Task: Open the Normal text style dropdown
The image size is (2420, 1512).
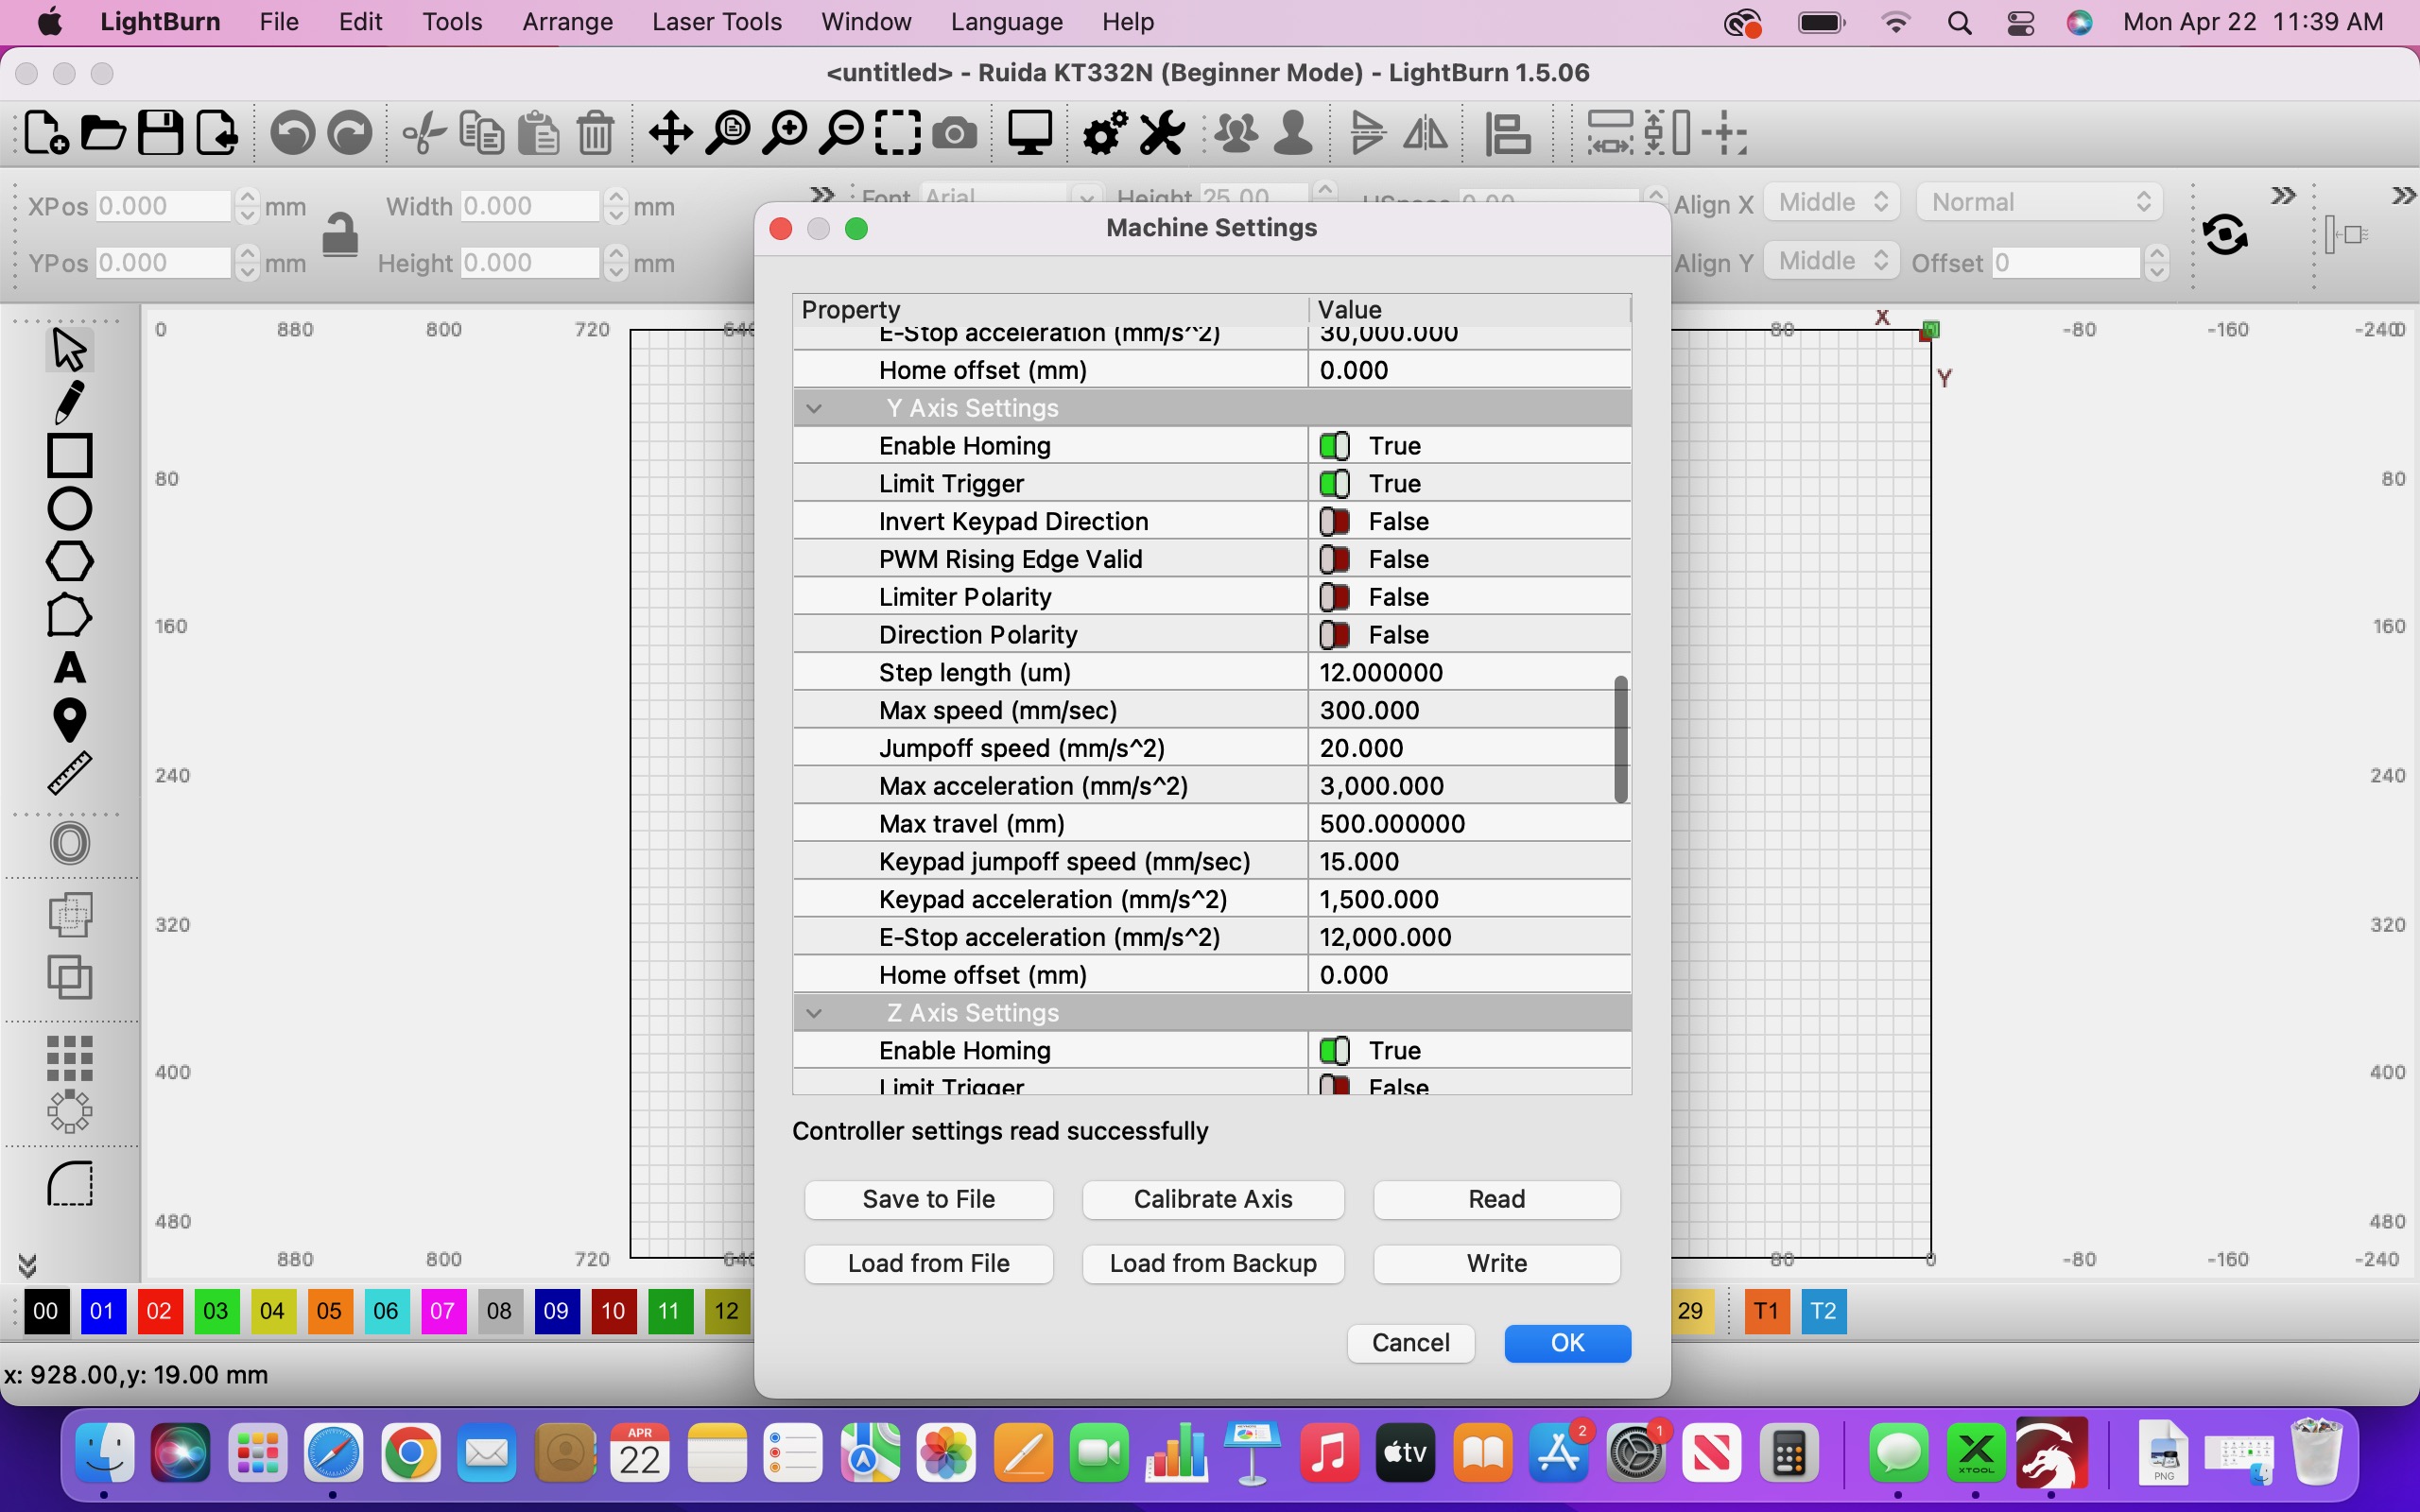Action: [x=2040, y=203]
